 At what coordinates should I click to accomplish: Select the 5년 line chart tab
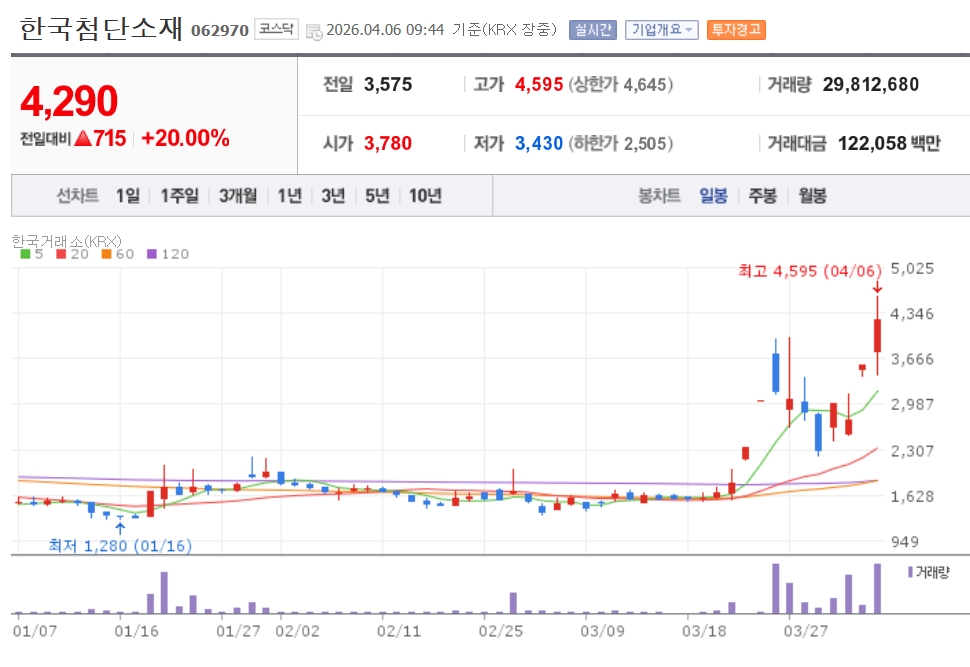(377, 196)
